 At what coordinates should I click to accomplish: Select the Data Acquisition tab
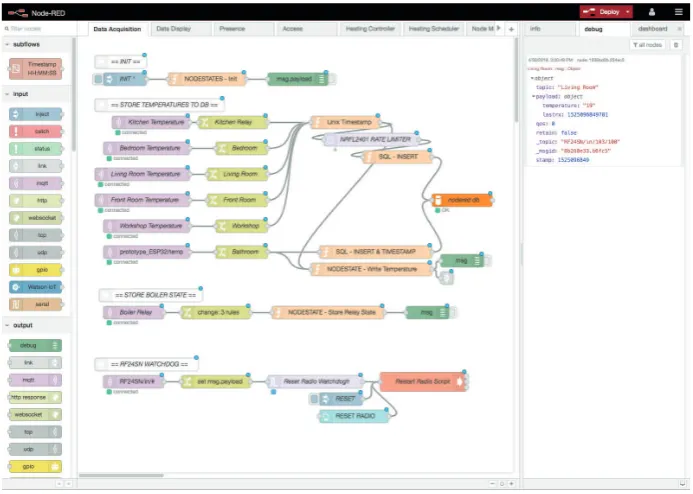(118, 29)
